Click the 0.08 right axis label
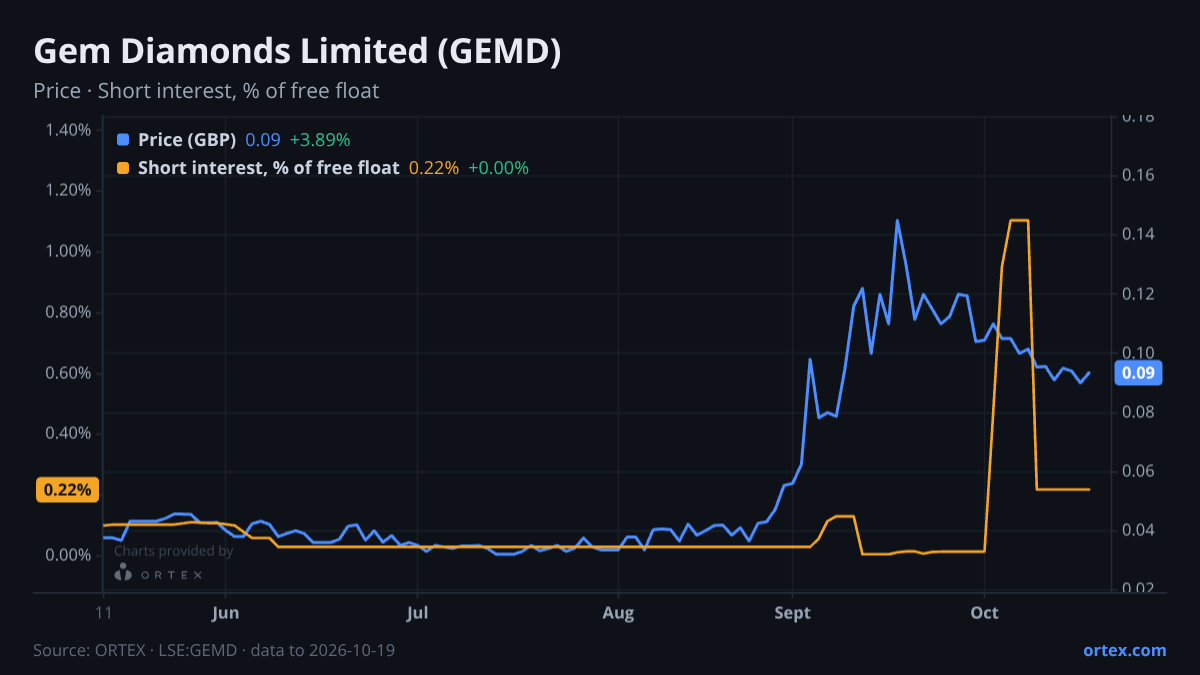This screenshot has width=1200, height=675. 1138,412
